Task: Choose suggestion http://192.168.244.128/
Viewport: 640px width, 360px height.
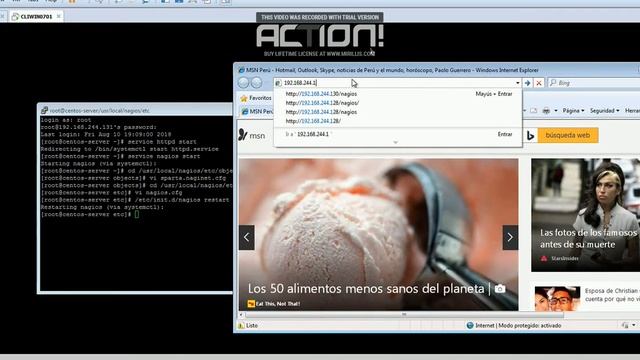Action: point(313,121)
